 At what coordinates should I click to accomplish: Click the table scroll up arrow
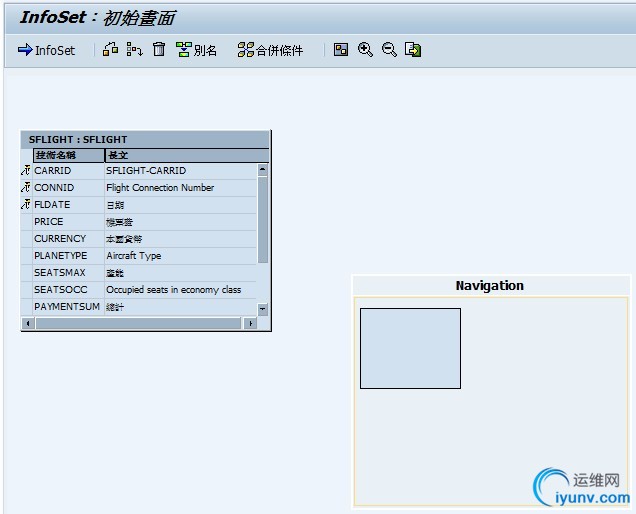click(263, 170)
